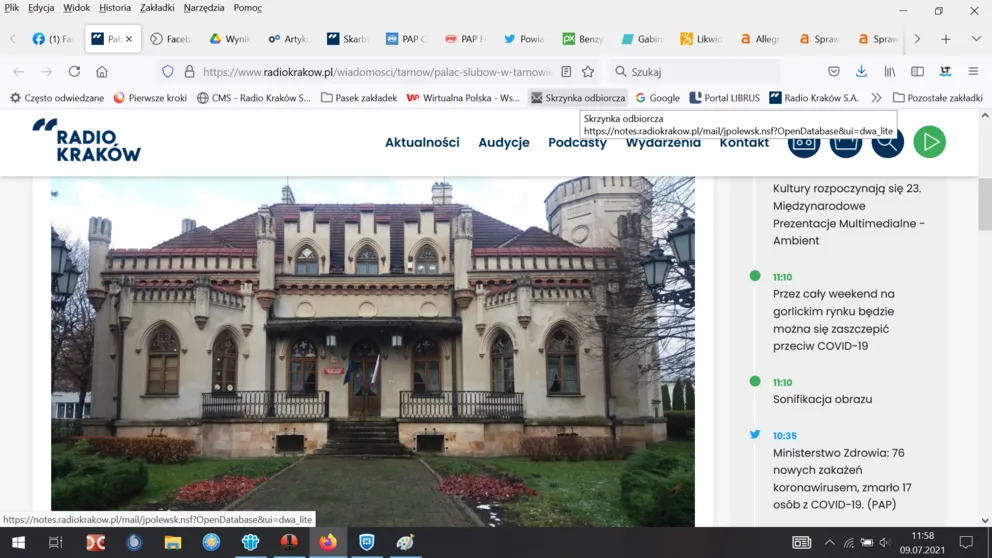The height and width of the screenshot is (558, 992).
Task: Open the Narzędzia menu
Action: tap(204, 8)
